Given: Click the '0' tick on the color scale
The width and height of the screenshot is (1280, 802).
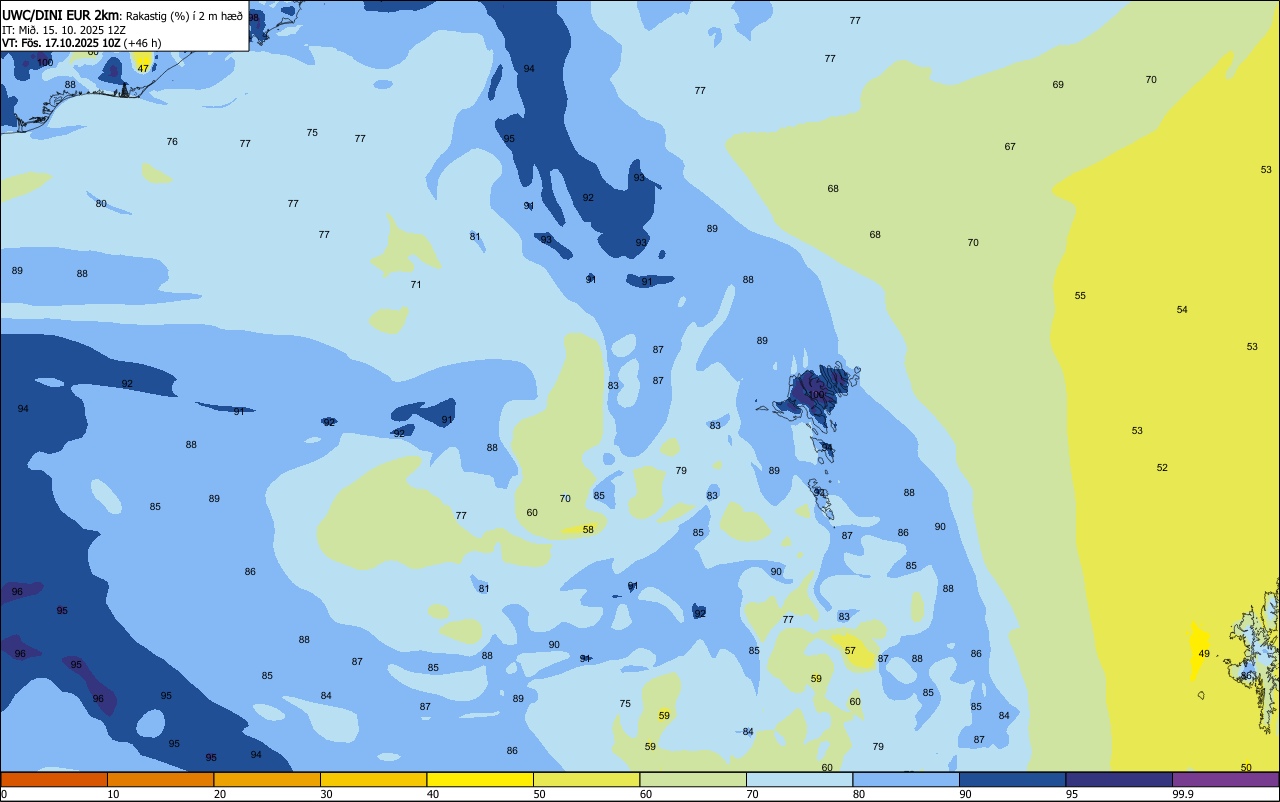Looking at the screenshot, I should [x=4, y=794].
